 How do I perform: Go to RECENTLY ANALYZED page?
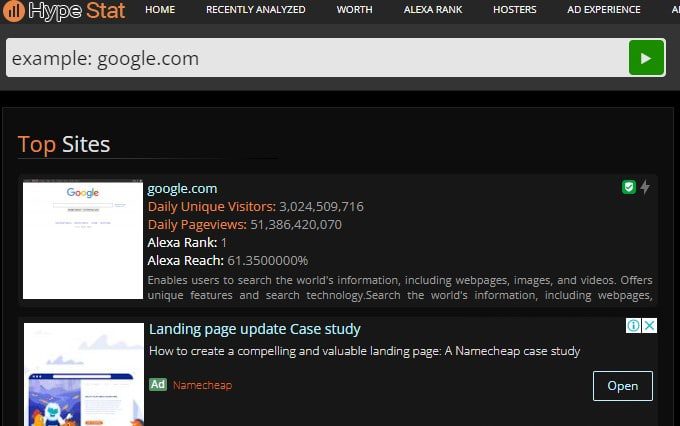coord(255,10)
